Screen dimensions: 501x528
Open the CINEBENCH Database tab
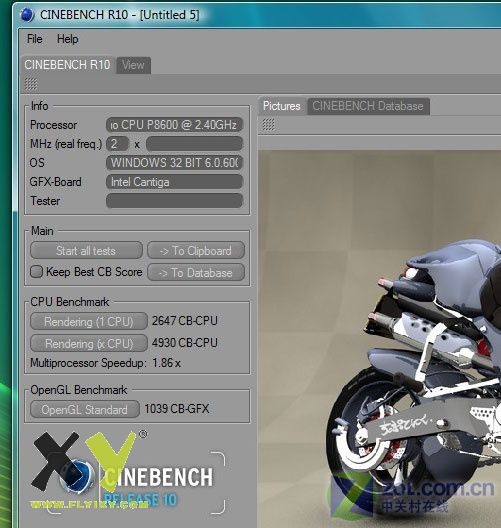(368, 106)
